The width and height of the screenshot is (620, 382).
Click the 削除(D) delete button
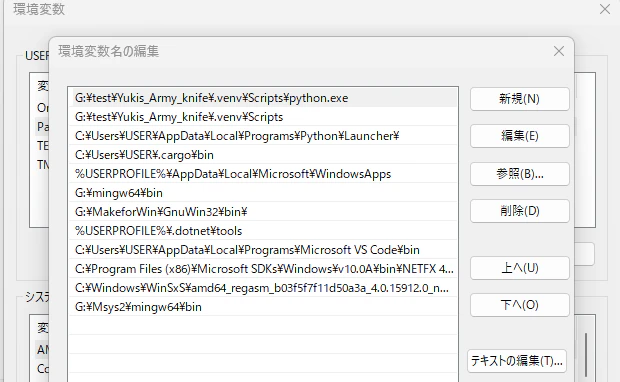coord(520,211)
